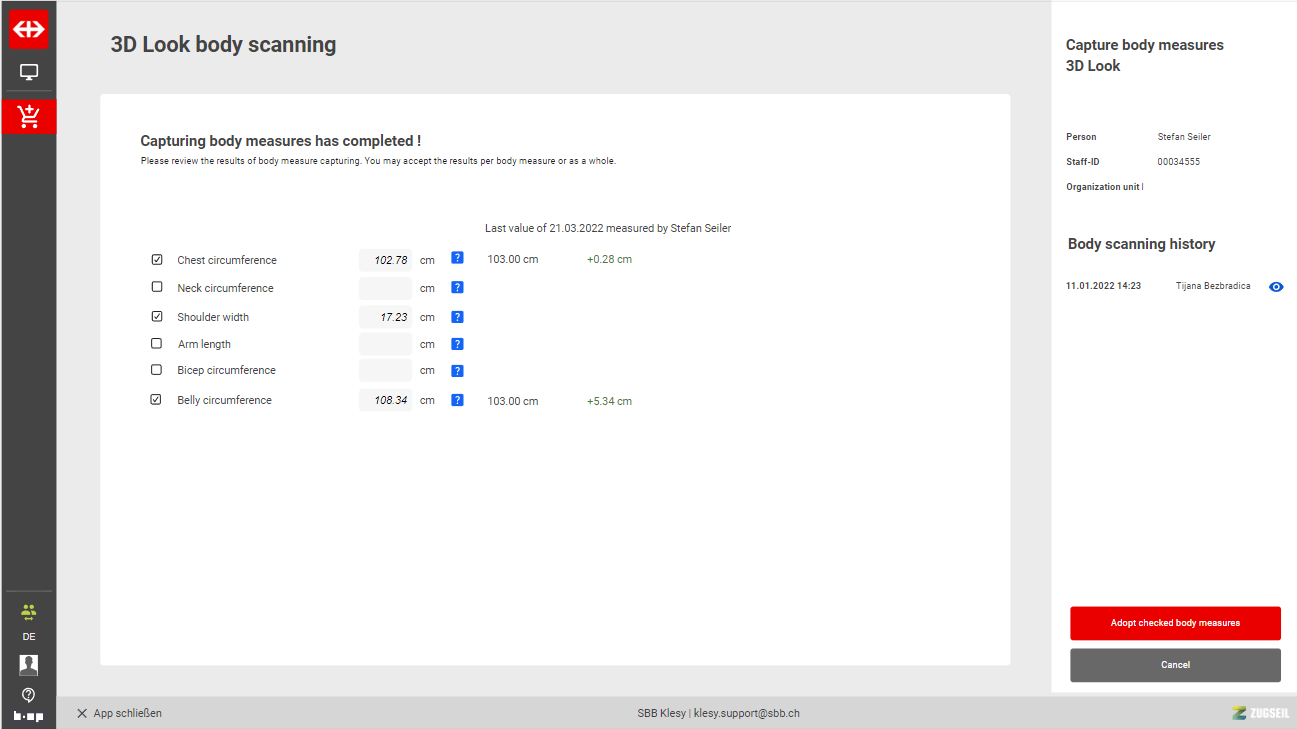This screenshot has width=1297, height=729.
Task: Show help for Neck circumference
Action: [457, 288]
